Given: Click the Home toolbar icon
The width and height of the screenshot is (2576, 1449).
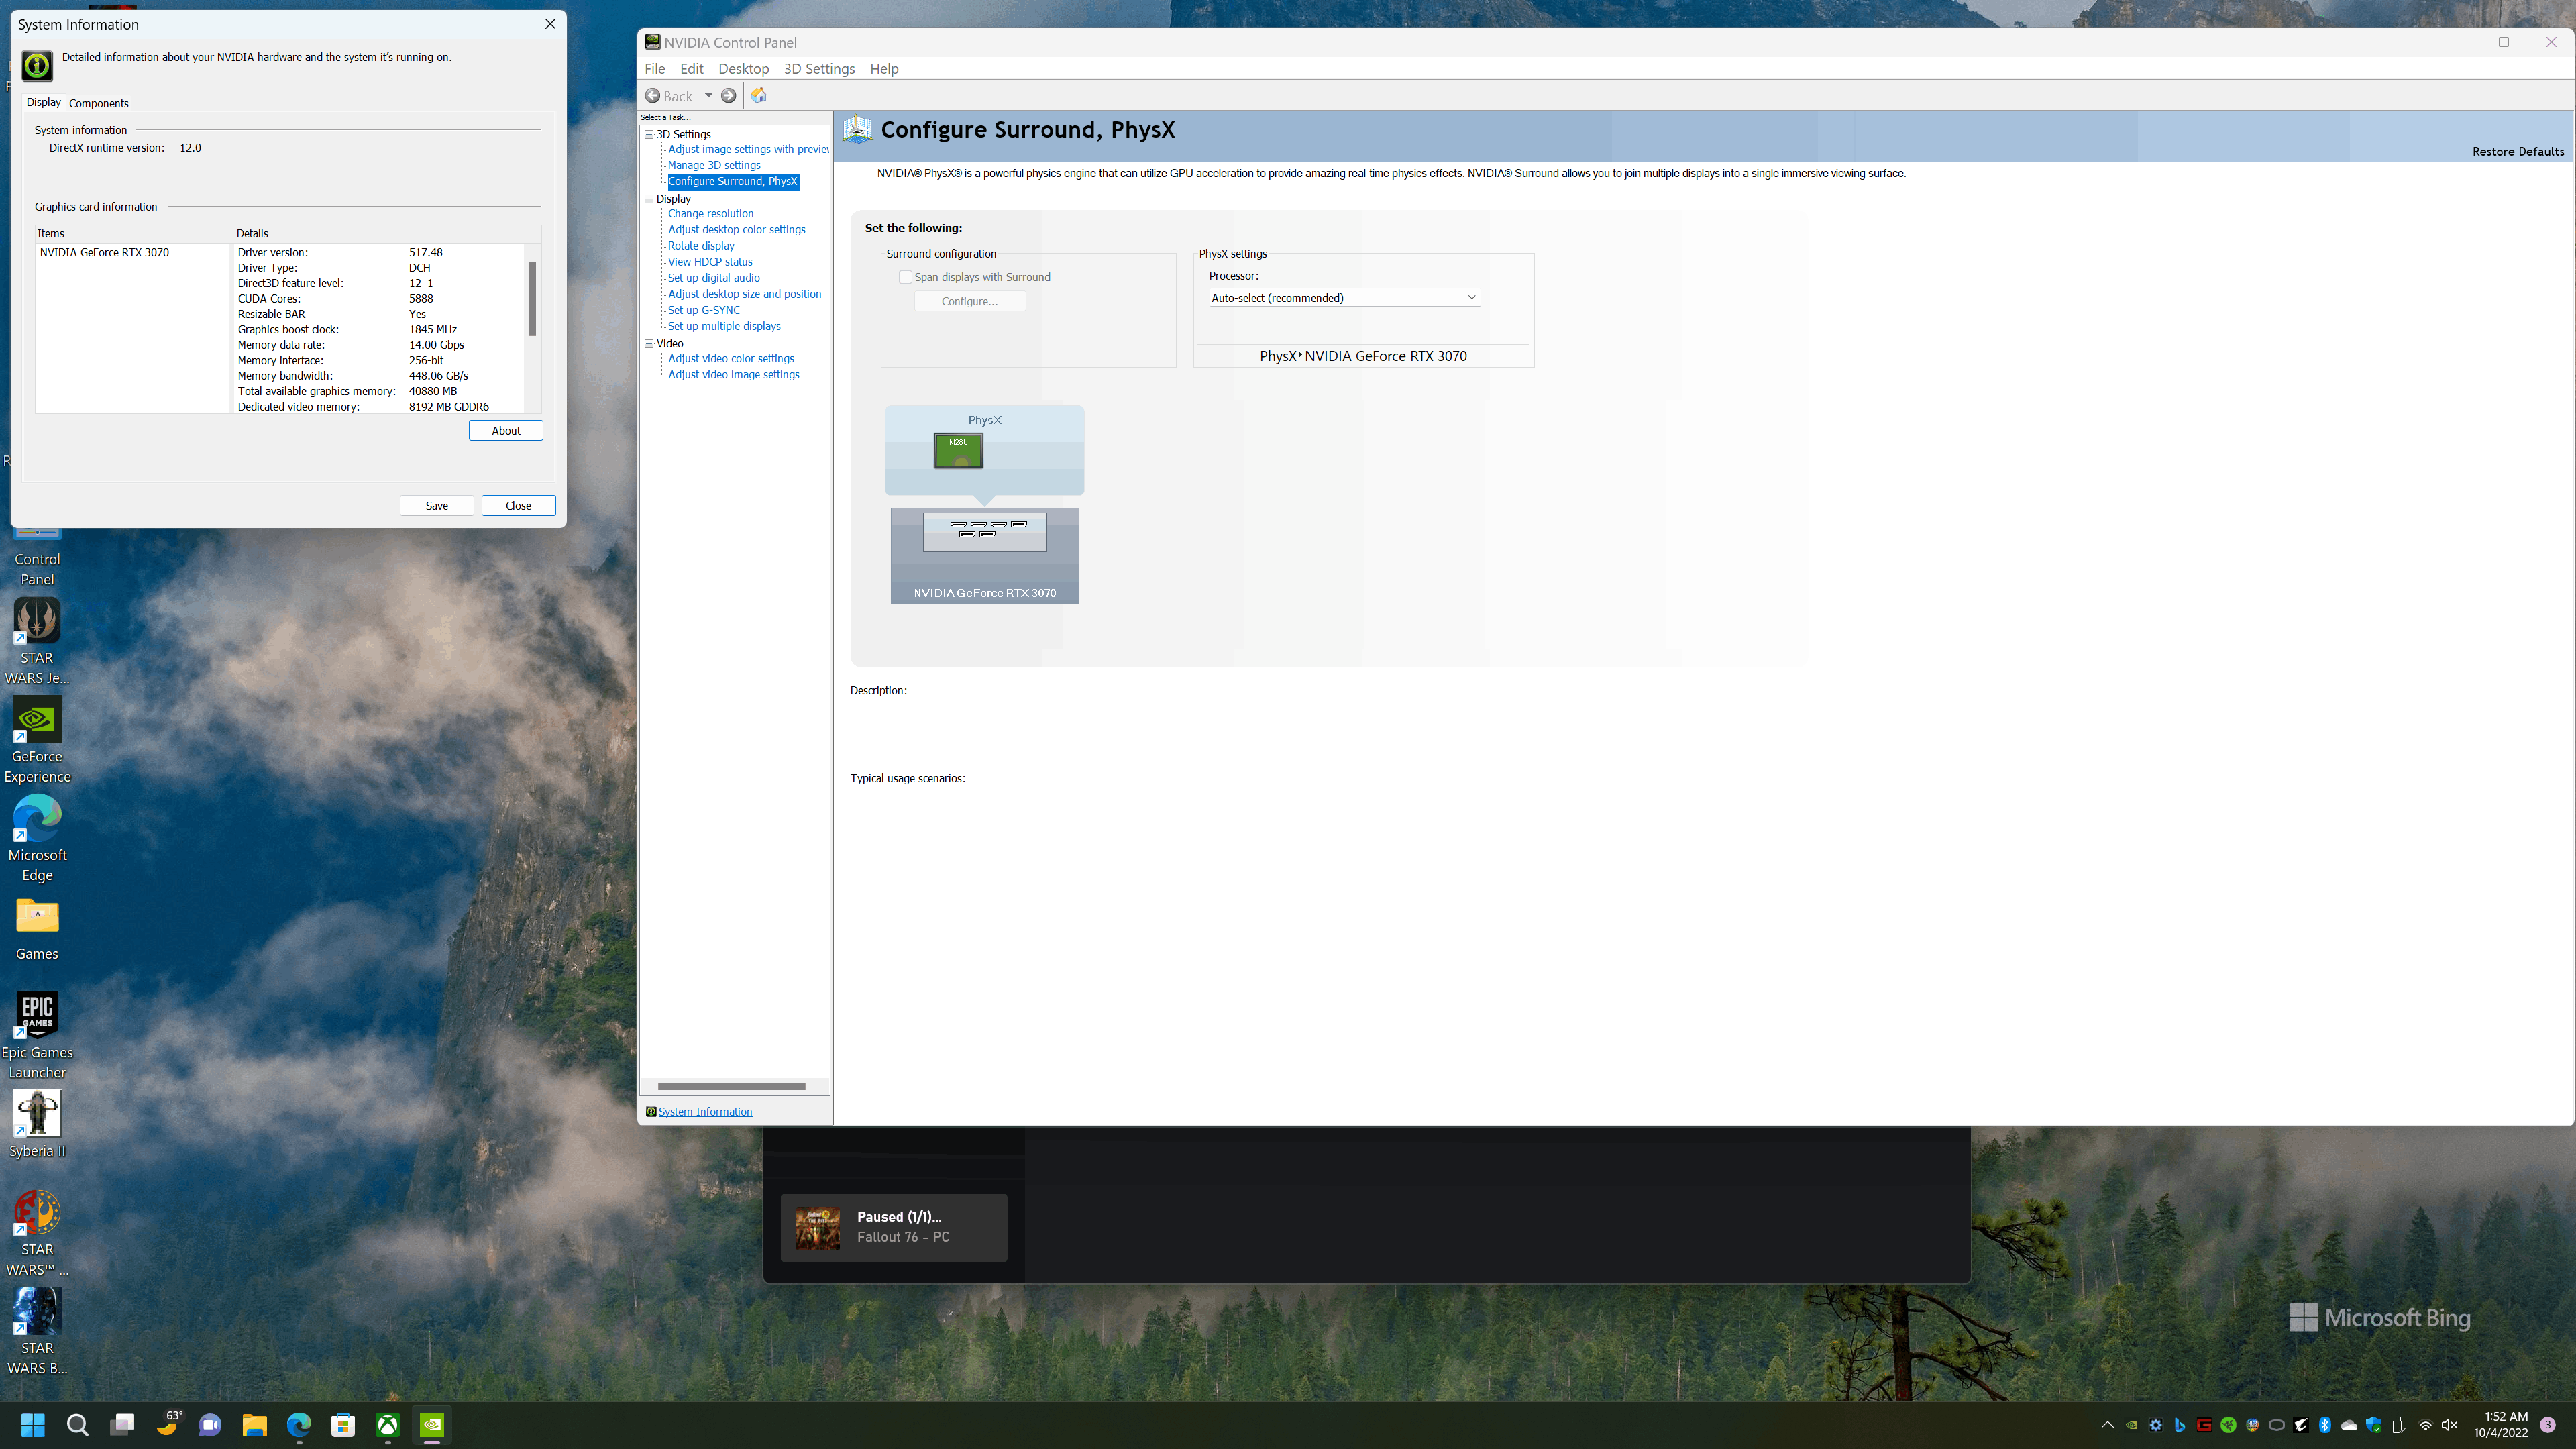Looking at the screenshot, I should [759, 96].
